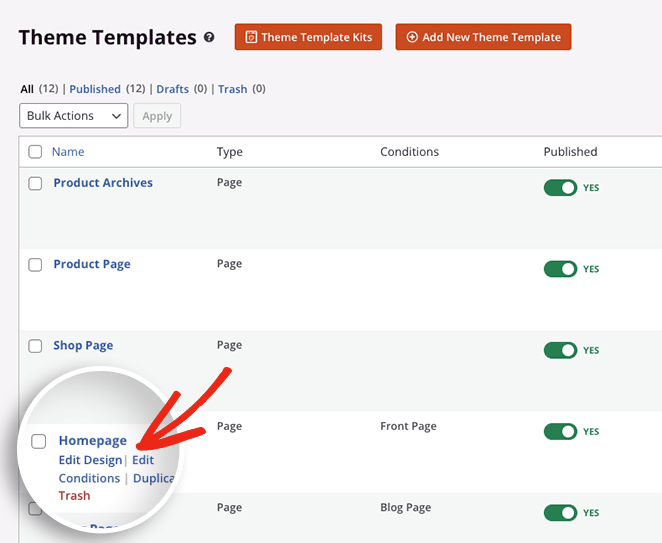Open the Trash filter
The height and width of the screenshot is (543, 662).
click(x=232, y=89)
